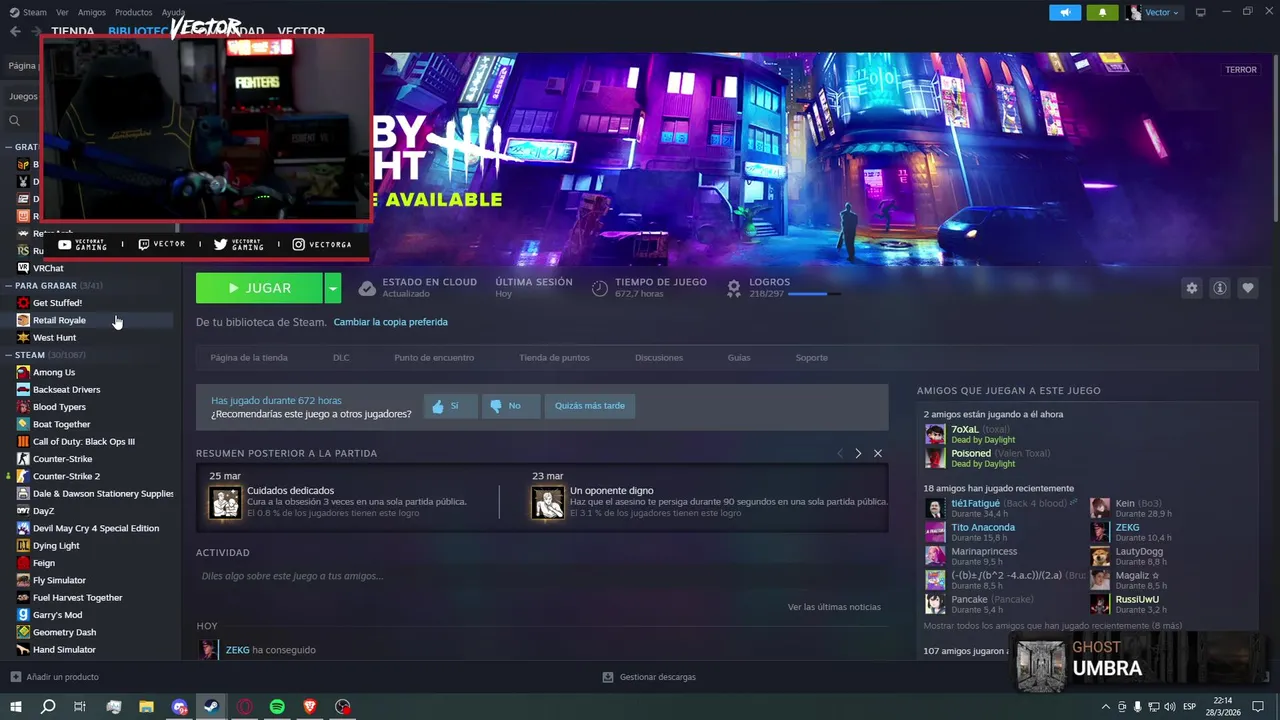Click the thumbs up Sí button
The height and width of the screenshot is (720, 1280).
pos(450,406)
